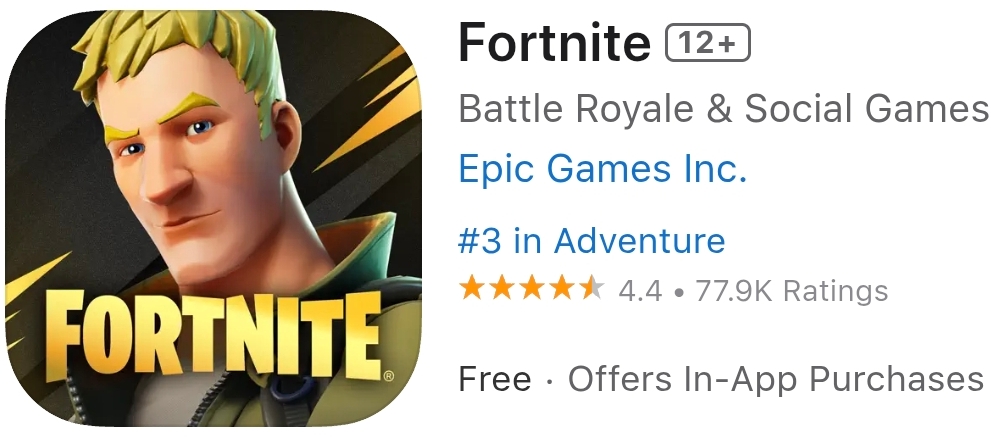Image resolution: width=1001 pixels, height=439 pixels.
Task: Select the first orange rating star
Action: tap(472, 288)
